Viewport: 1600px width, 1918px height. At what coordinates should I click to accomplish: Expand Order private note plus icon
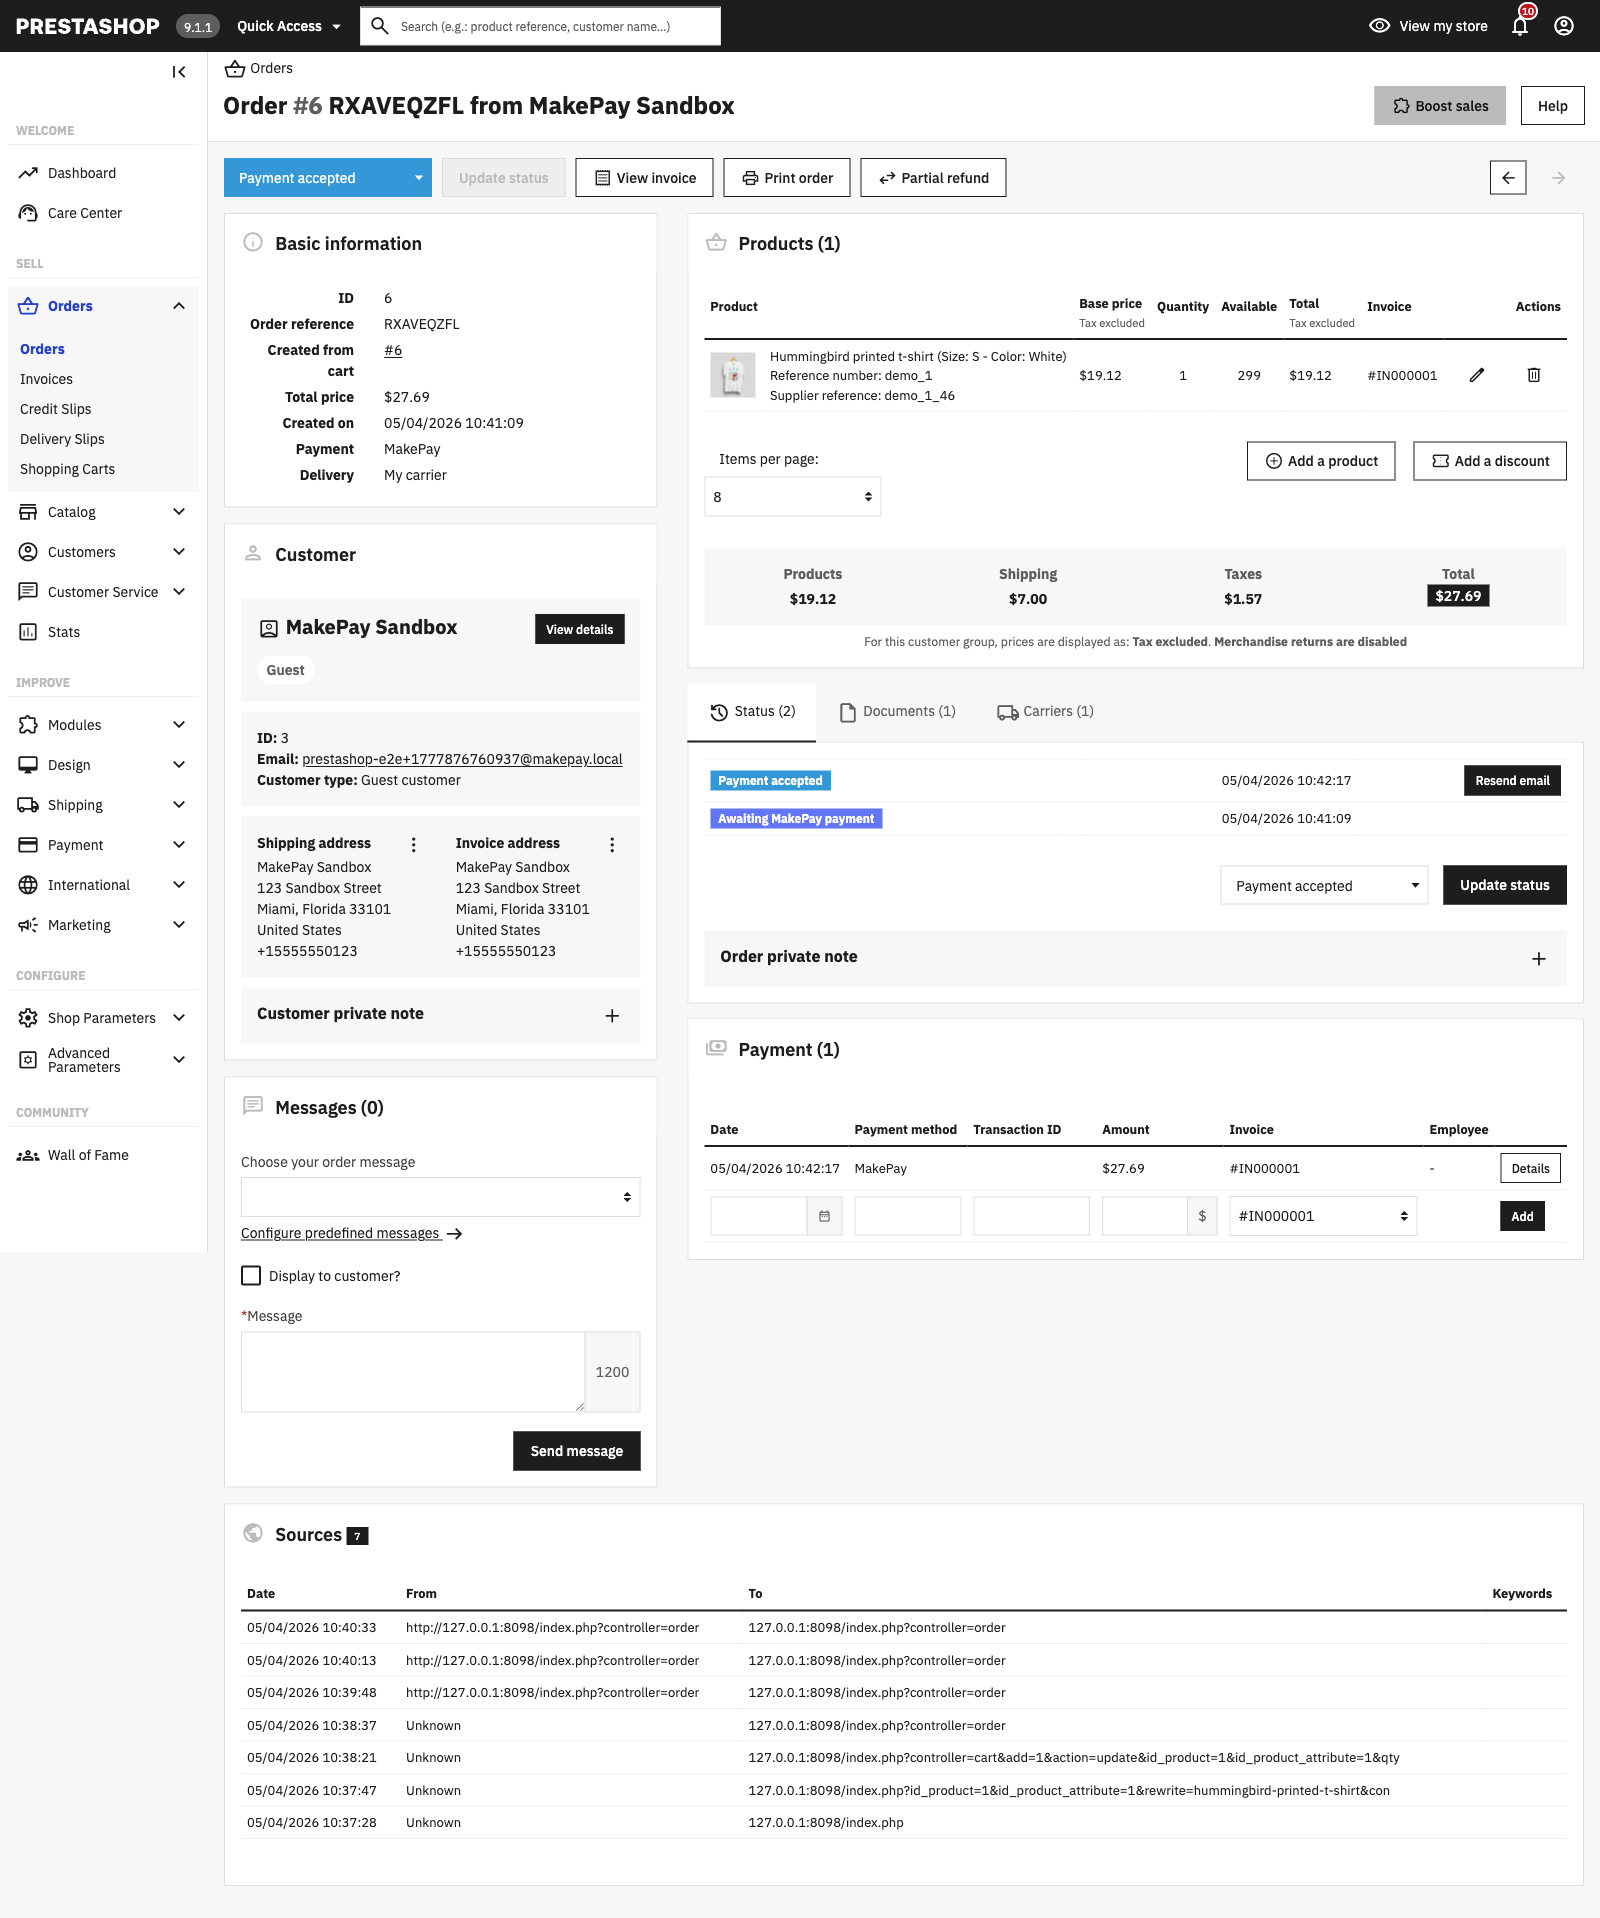click(1539, 959)
